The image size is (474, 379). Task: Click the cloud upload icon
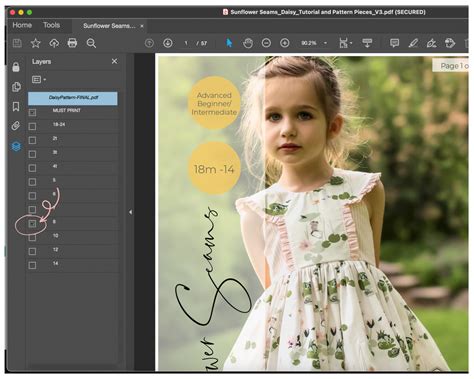tap(54, 43)
